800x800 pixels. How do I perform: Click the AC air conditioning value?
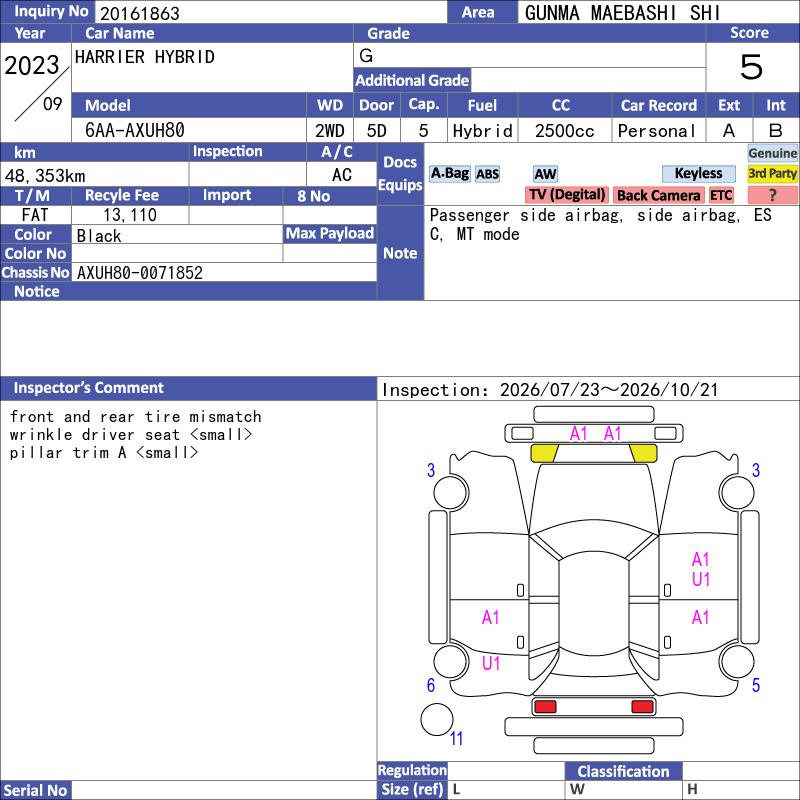pyautogui.click(x=342, y=175)
